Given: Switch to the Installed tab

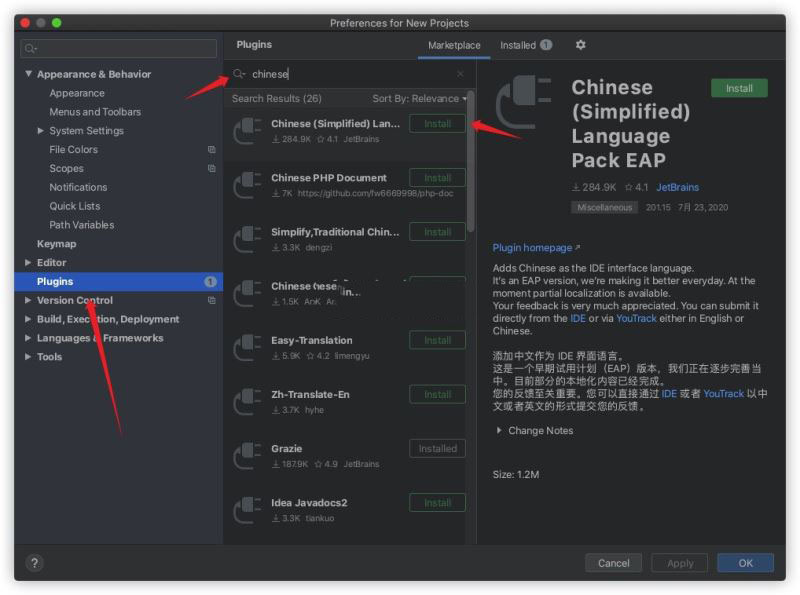Looking at the screenshot, I should (526, 45).
